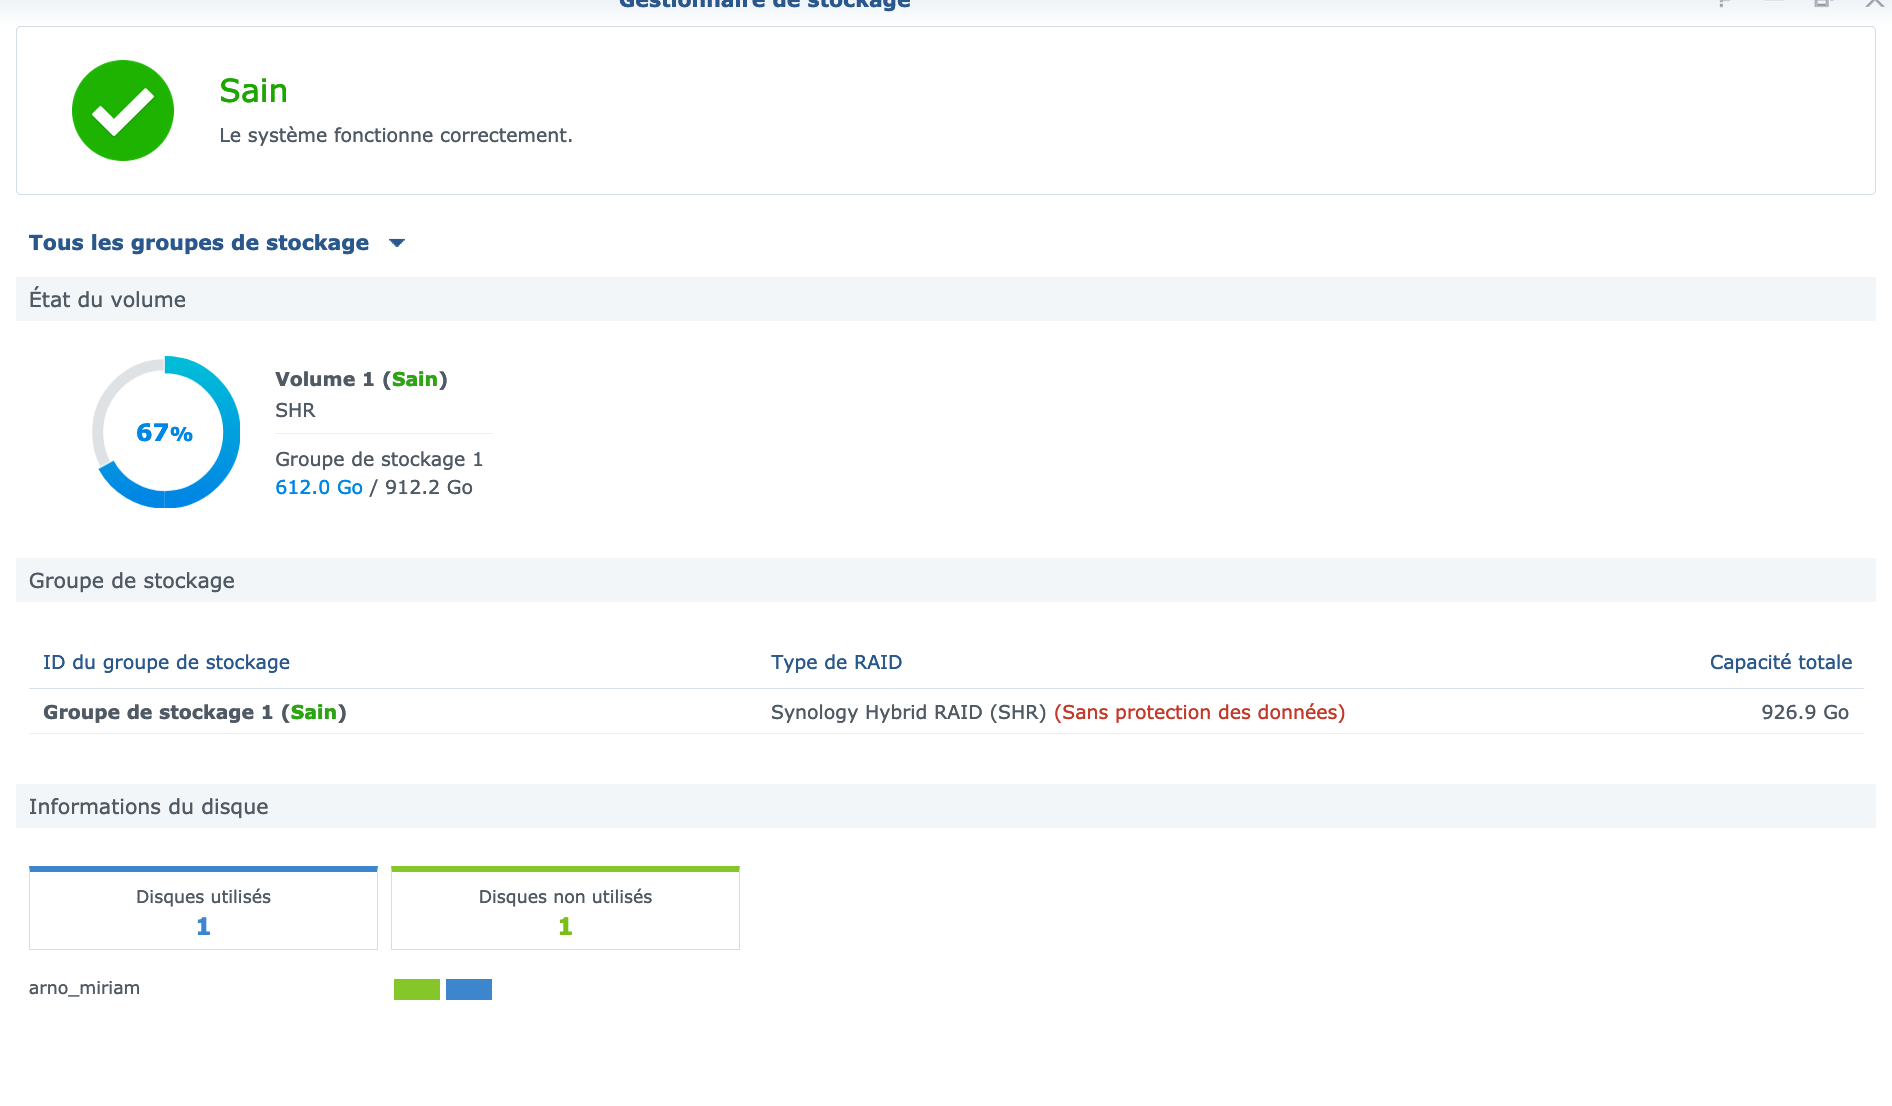Click the 'Groupe de stockage 1' volume line
Viewport: 1892px width, 1106px height.
pyautogui.click(x=379, y=459)
